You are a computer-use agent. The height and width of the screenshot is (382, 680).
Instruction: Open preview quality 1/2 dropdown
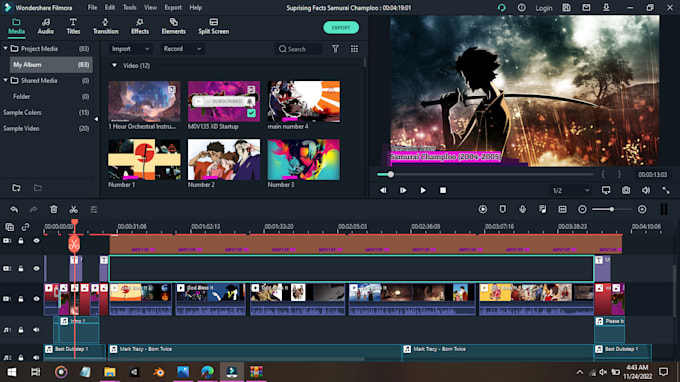571,190
